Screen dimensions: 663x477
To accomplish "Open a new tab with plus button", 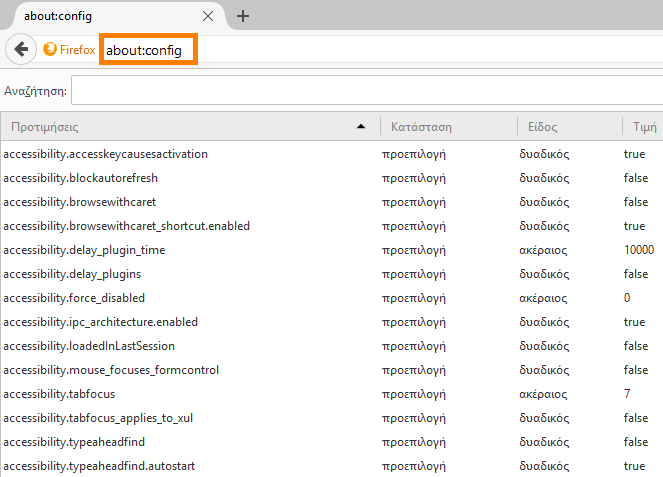I will pos(243,16).
